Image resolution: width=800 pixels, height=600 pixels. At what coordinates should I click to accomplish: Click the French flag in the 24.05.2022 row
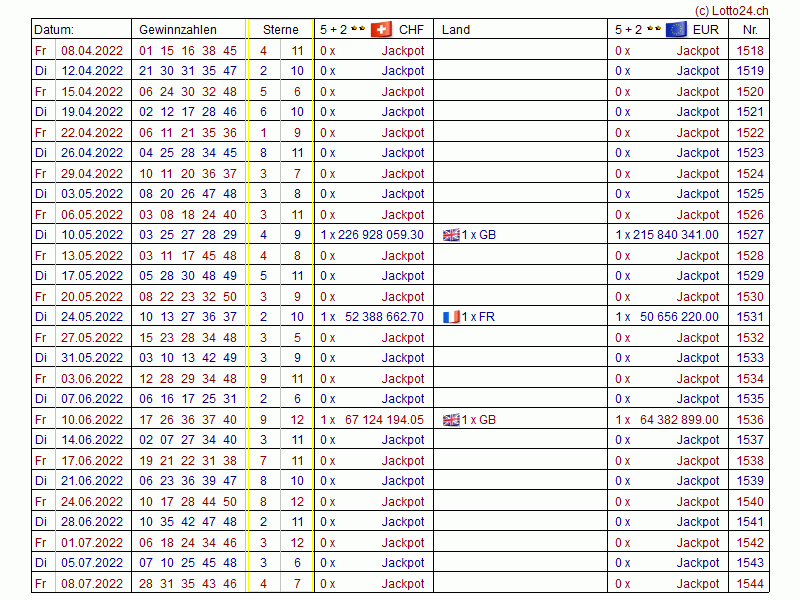pos(451,317)
